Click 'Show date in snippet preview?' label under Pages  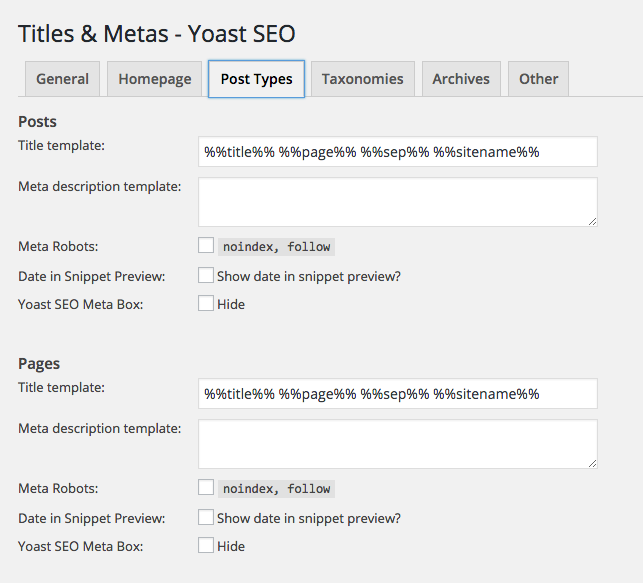pyautogui.click(x=309, y=518)
